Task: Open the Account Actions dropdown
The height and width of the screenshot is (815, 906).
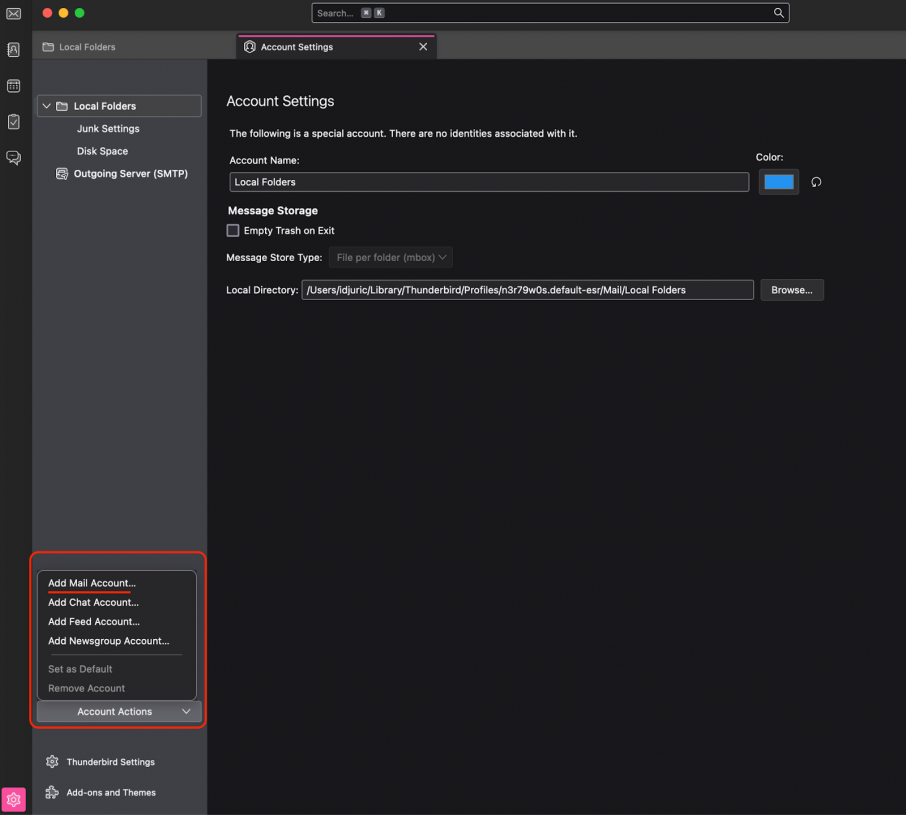Action: [x=118, y=711]
